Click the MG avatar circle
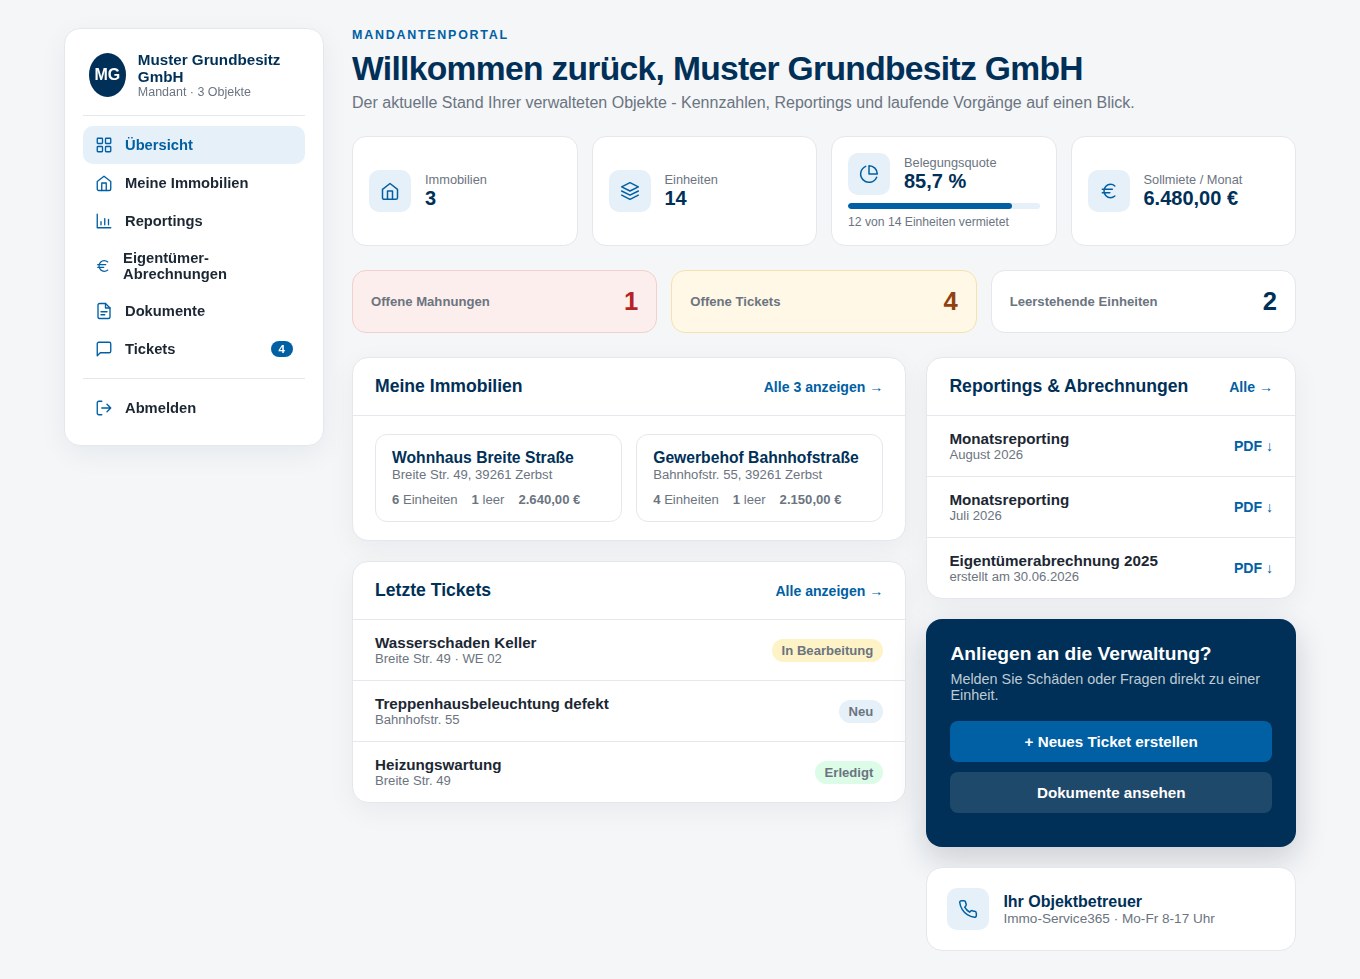 107,75
